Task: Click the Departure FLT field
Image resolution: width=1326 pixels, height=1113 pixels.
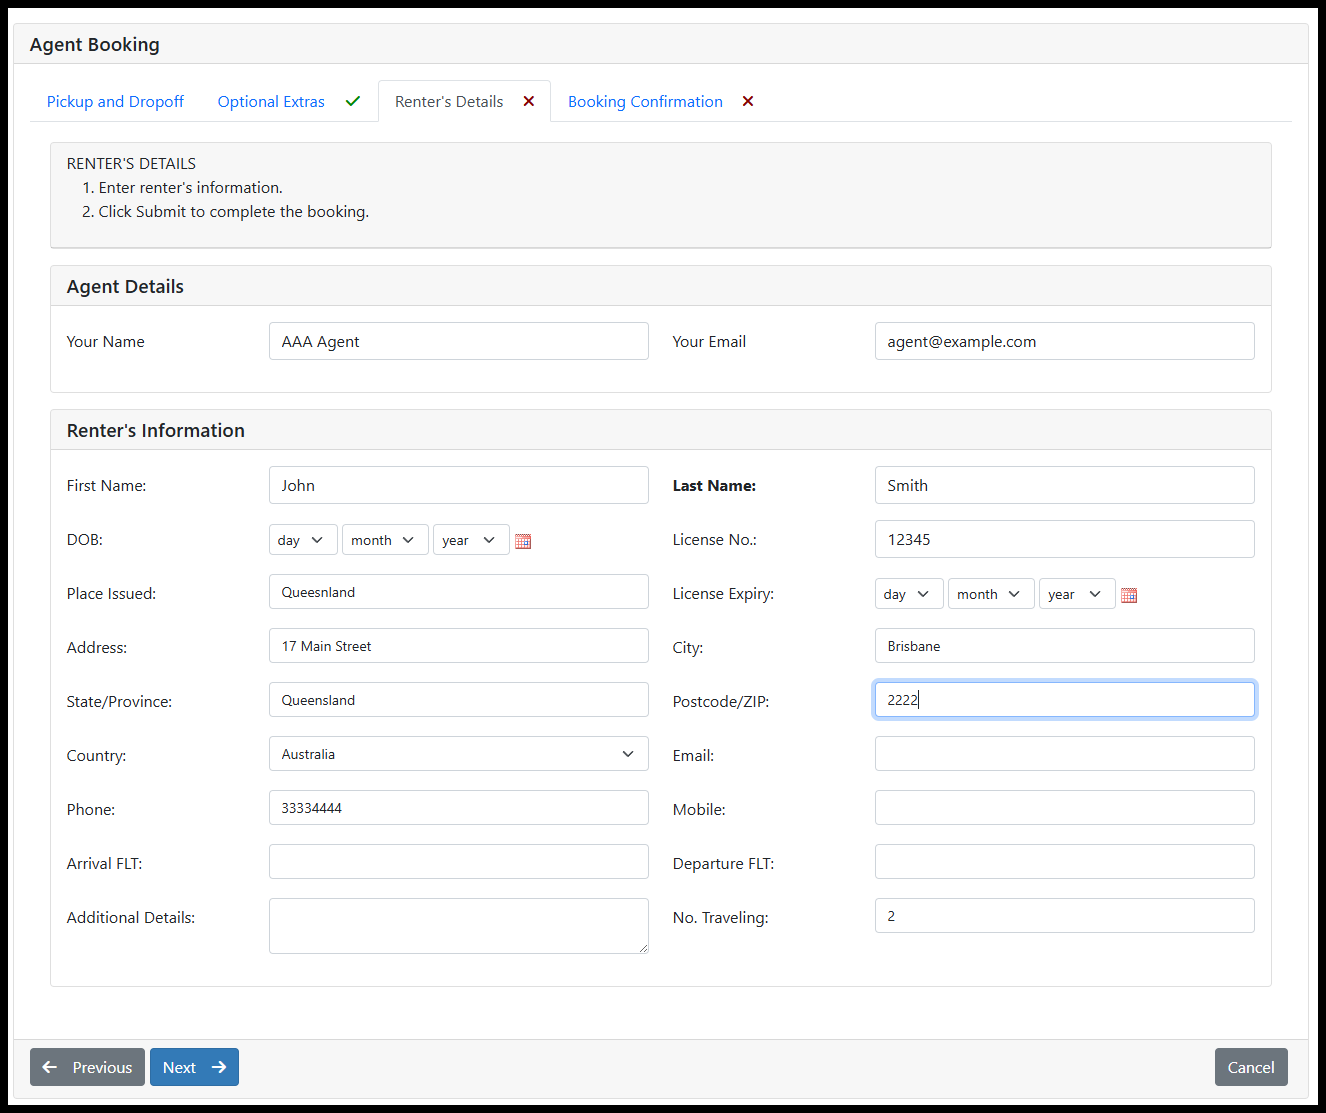Action: 1065,862
